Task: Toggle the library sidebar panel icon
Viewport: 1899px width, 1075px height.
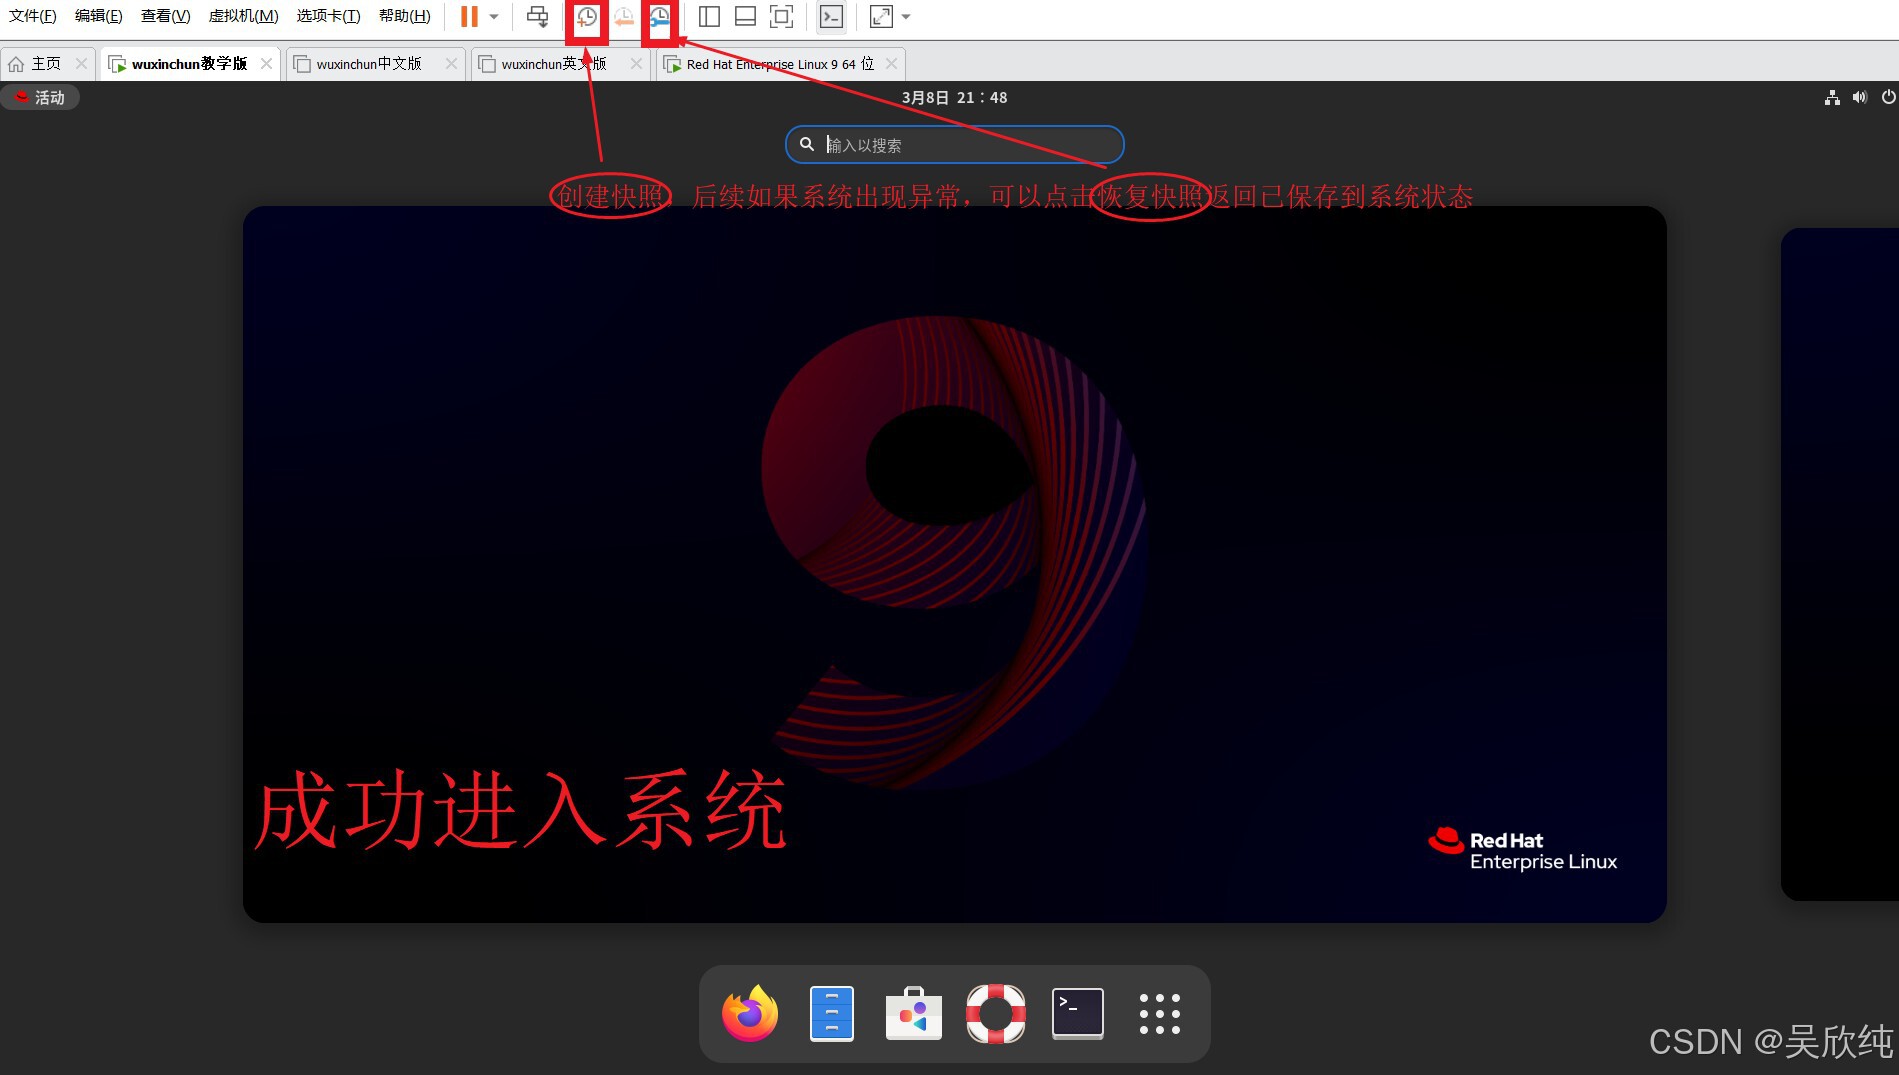Action: tap(709, 16)
